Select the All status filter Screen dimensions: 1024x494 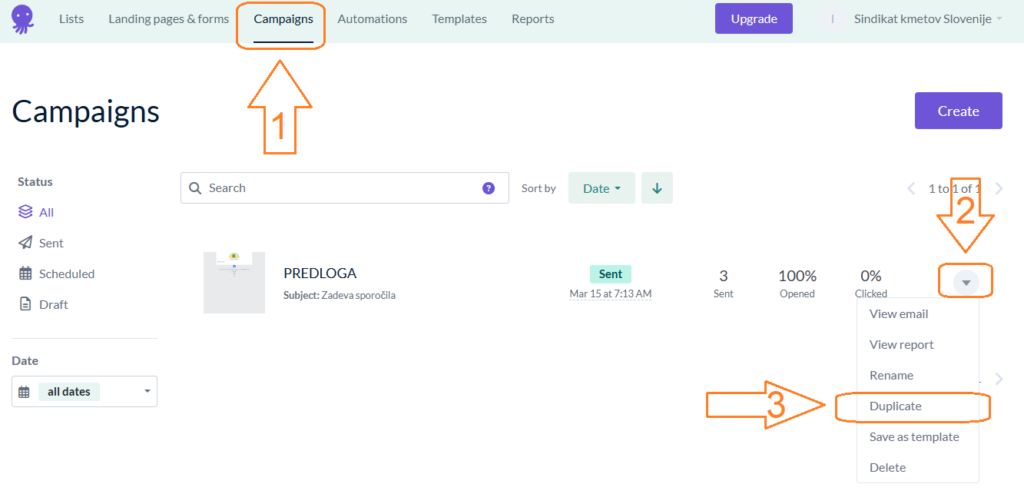pos(46,212)
